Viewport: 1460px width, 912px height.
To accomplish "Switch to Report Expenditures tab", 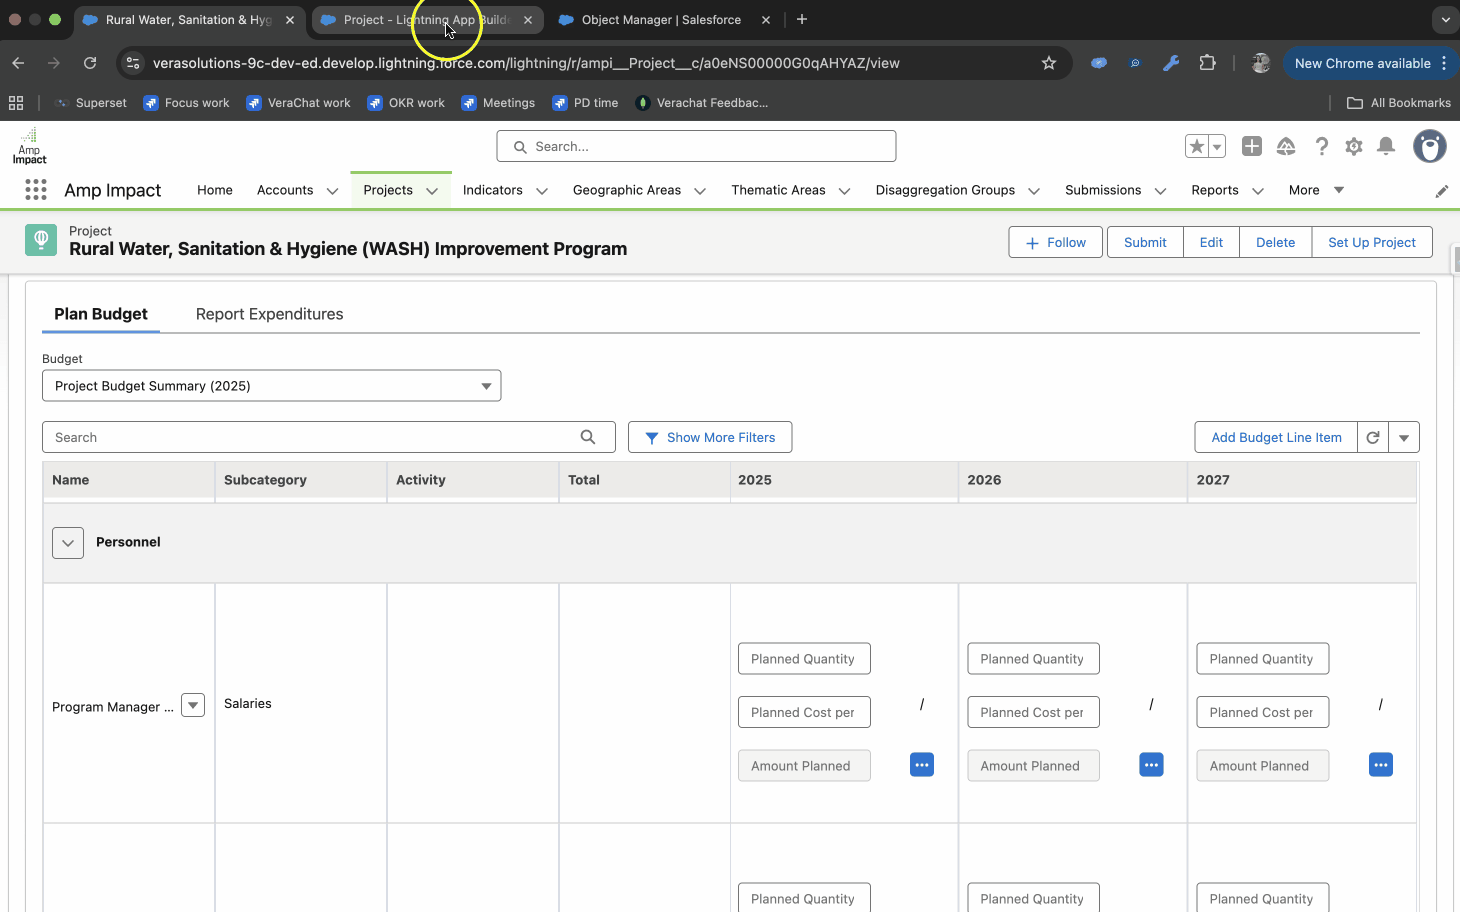I will click(269, 314).
